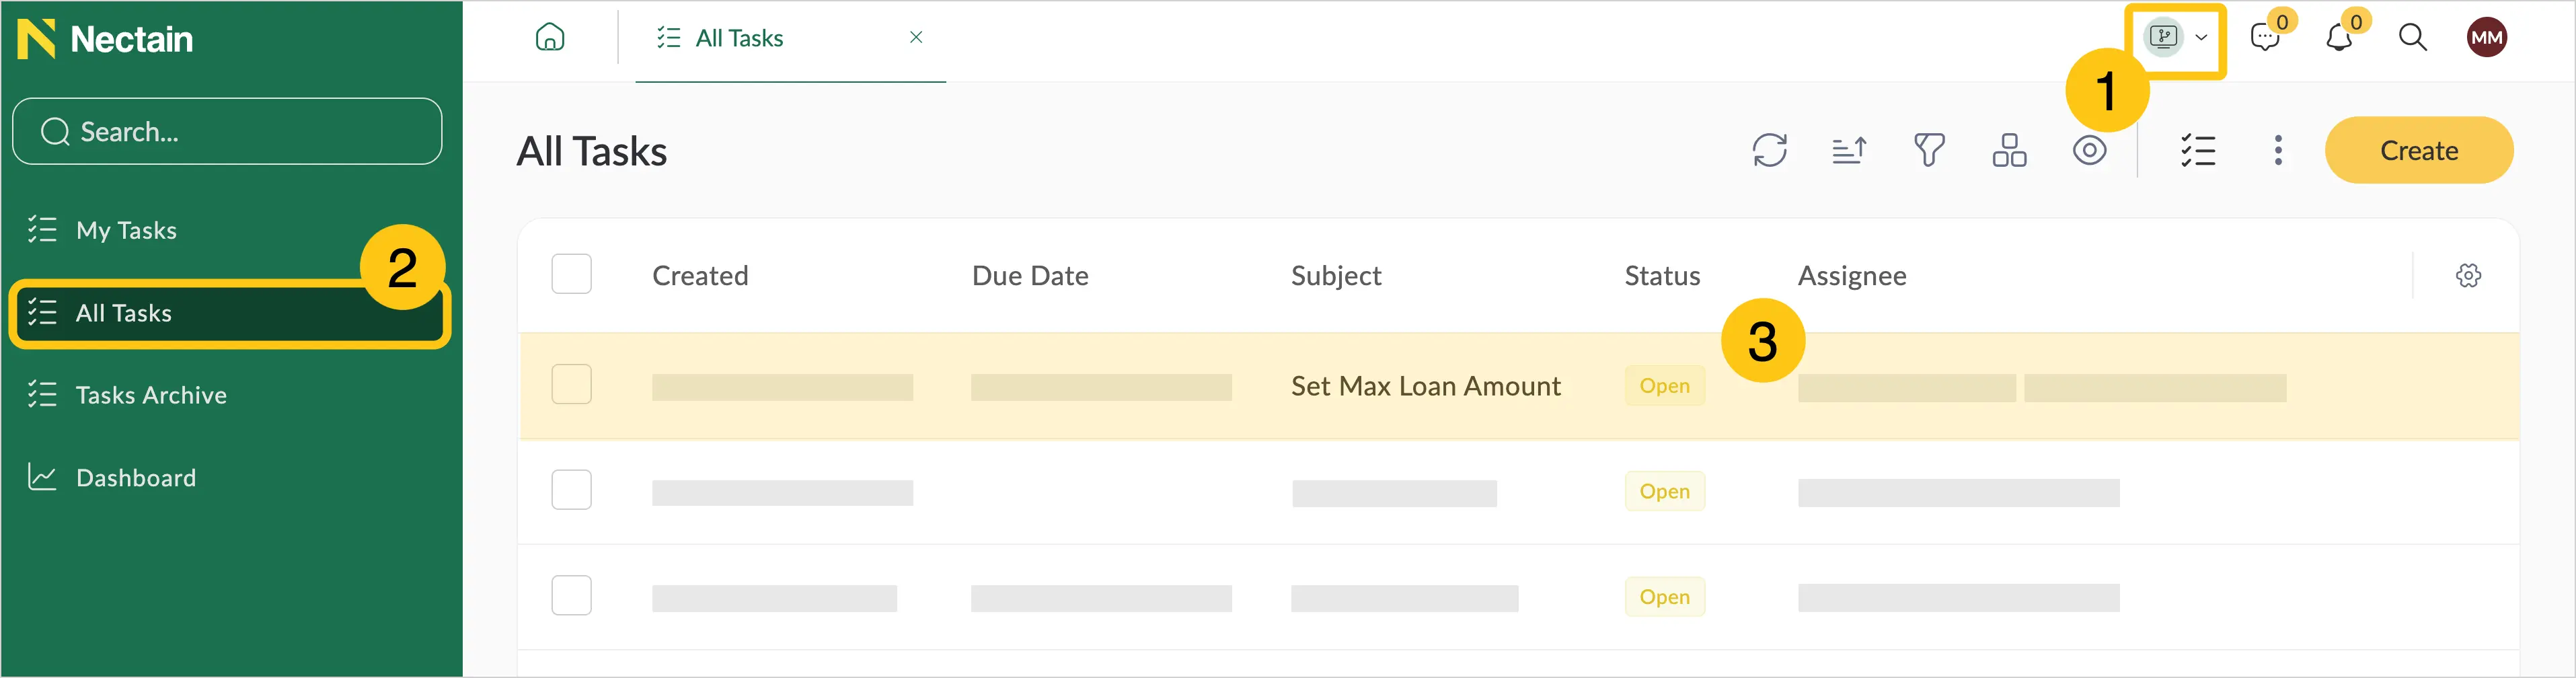Toggle the eye view icon

click(2089, 150)
